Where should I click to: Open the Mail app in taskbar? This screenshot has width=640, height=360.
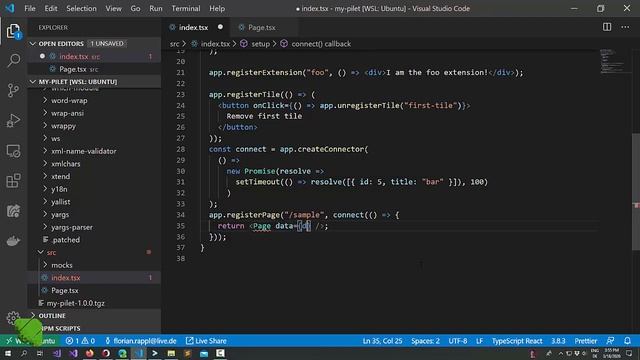coord(204,353)
